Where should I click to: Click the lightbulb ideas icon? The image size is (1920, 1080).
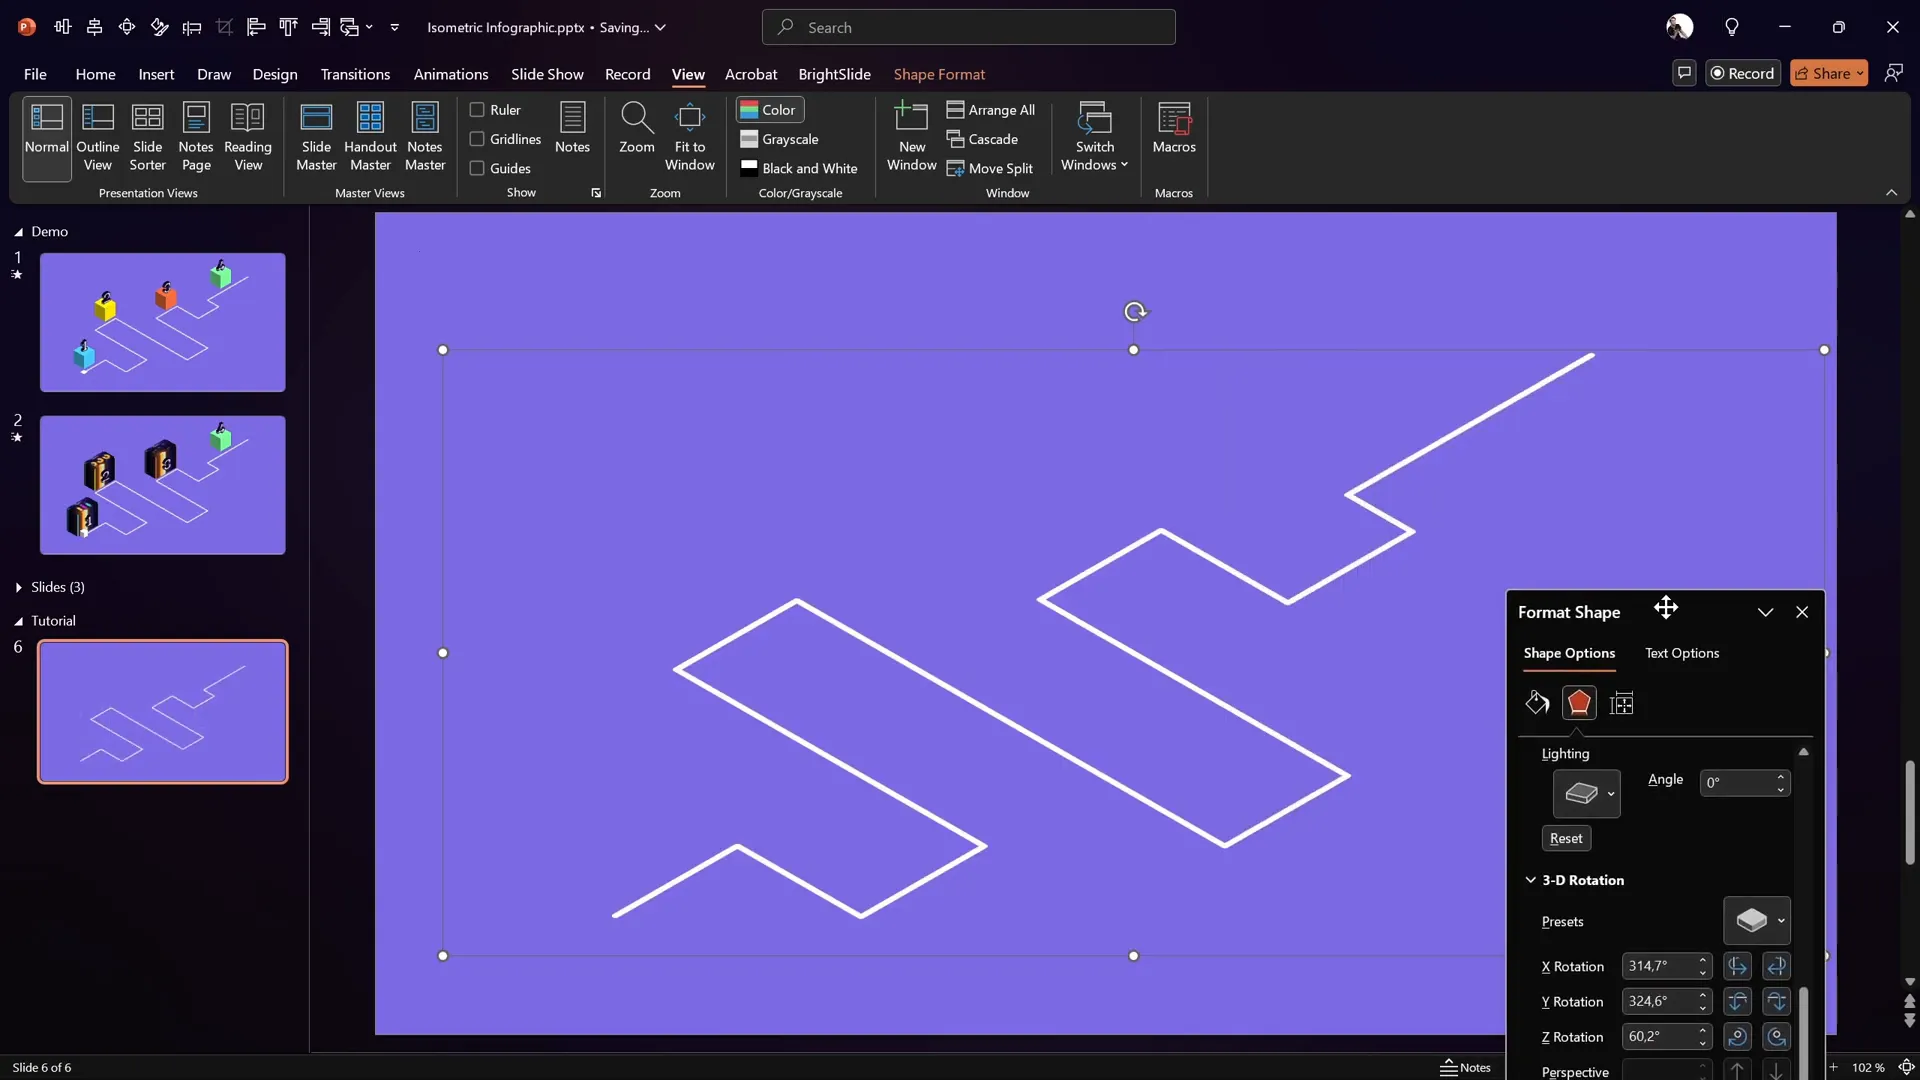[x=1732, y=27]
